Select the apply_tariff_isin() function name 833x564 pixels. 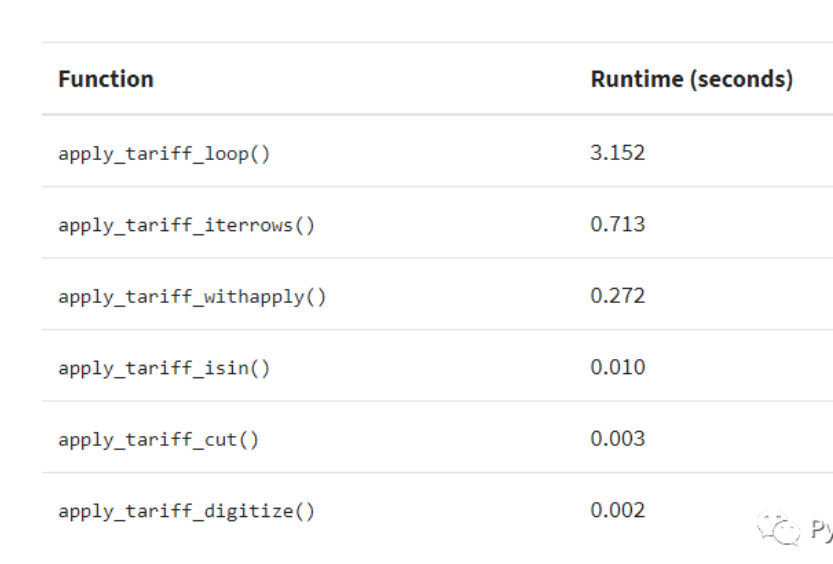point(164,368)
